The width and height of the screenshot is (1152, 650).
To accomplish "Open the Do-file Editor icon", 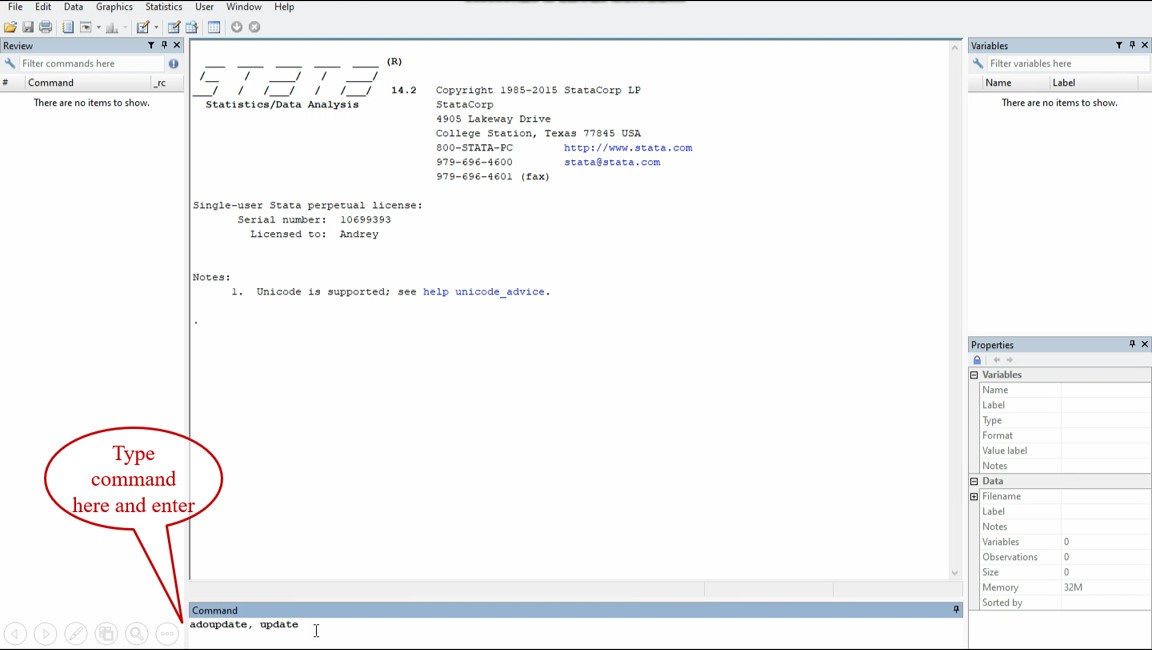I will pyautogui.click(x=143, y=27).
